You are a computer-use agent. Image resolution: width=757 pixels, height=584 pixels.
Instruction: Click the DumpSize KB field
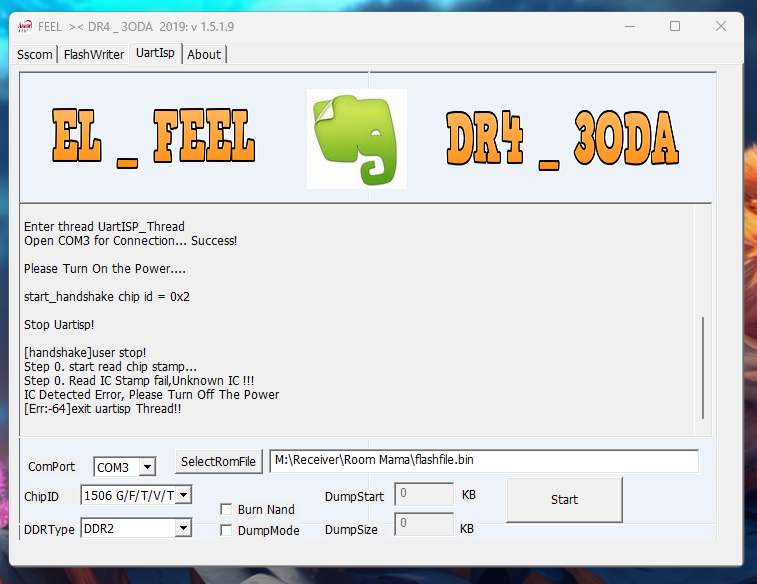pos(424,524)
